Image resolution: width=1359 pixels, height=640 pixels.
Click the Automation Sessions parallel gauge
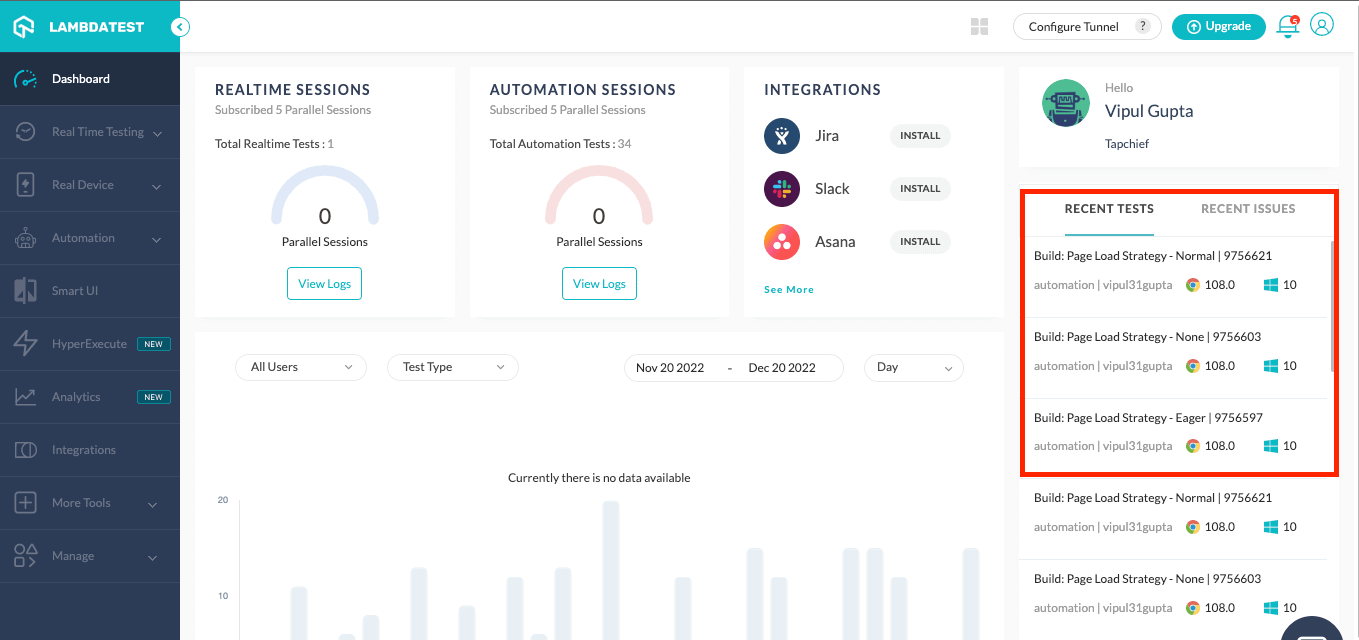click(599, 196)
